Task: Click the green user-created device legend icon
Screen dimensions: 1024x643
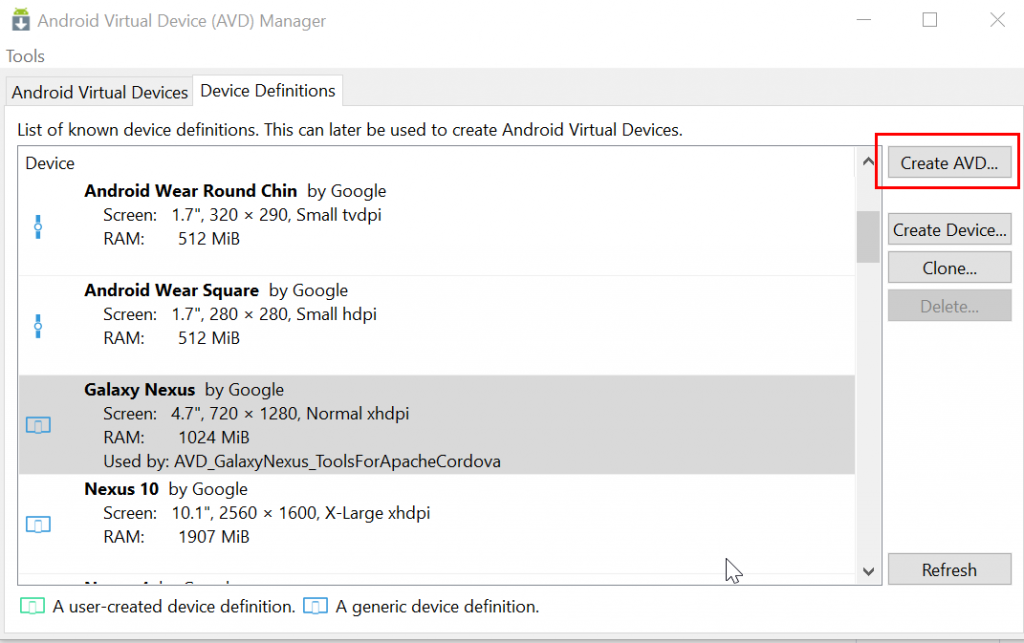Action: [33, 606]
